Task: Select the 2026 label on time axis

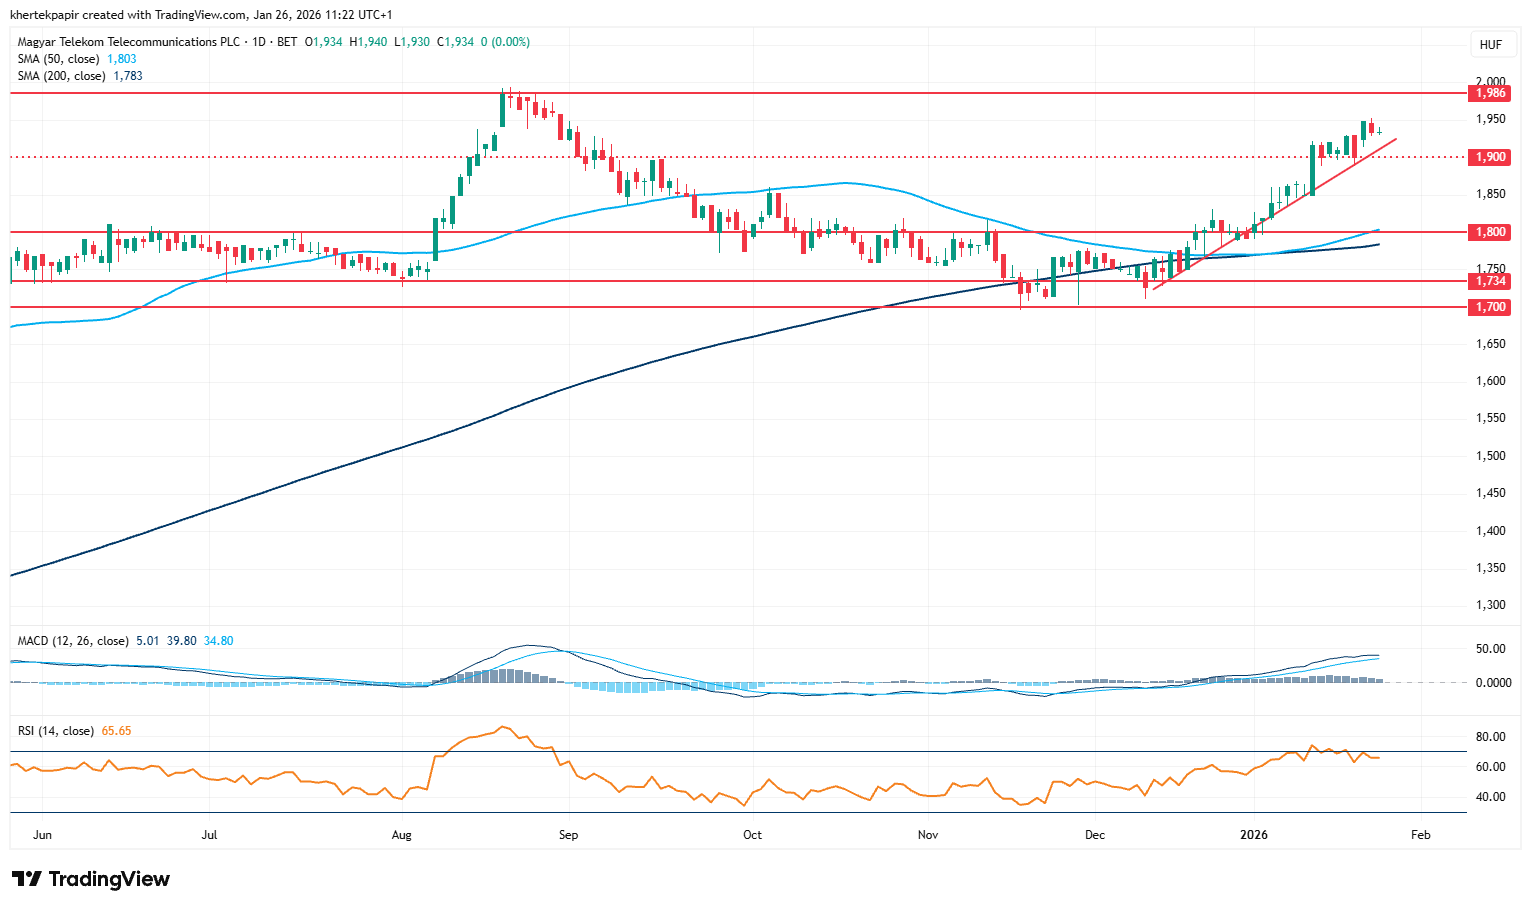Action: 1253,835
